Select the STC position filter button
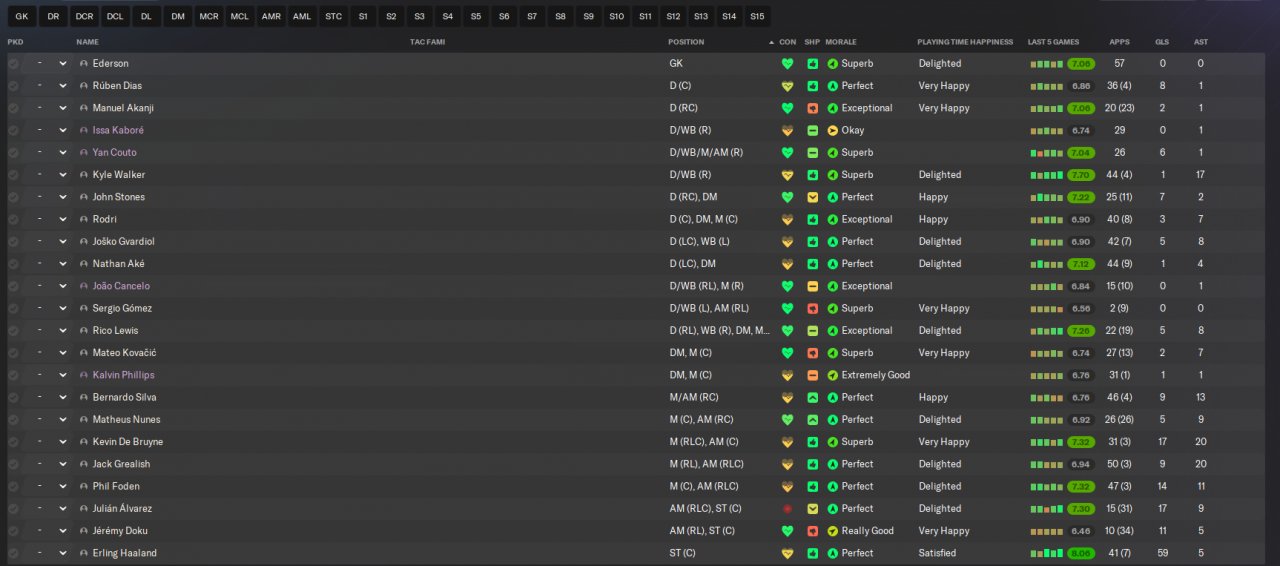Viewport: 1280px width, 566px height. pos(333,16)
